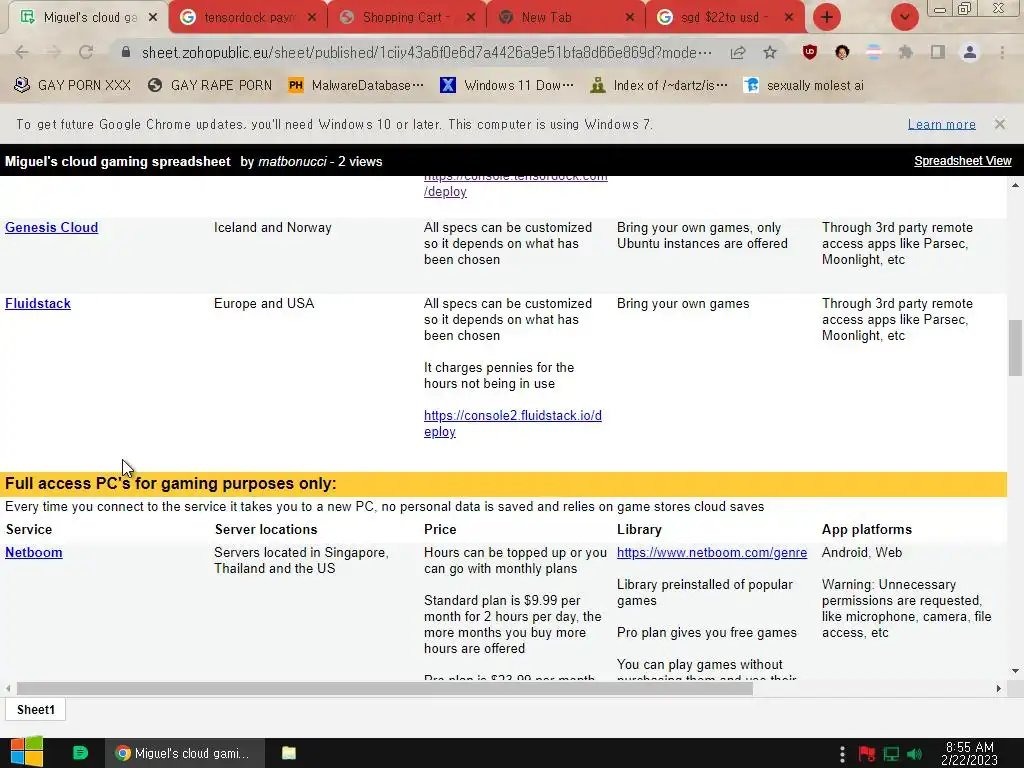Viewport: 1024px width, 768px height.
Task: Share this page using the share icon
Action: click(738, 52)
